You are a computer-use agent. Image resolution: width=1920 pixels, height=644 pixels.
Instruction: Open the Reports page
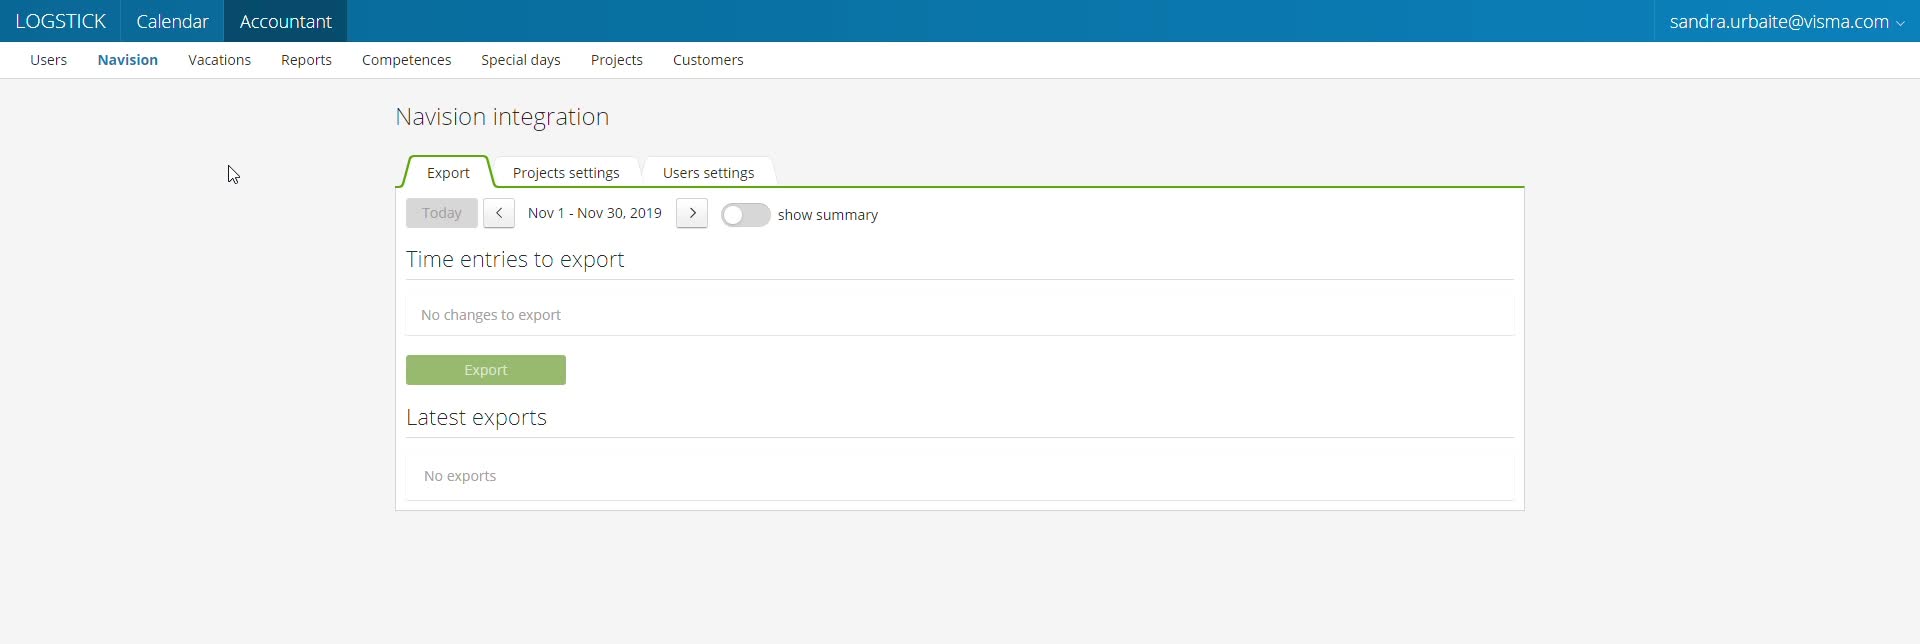coord(306,60)
